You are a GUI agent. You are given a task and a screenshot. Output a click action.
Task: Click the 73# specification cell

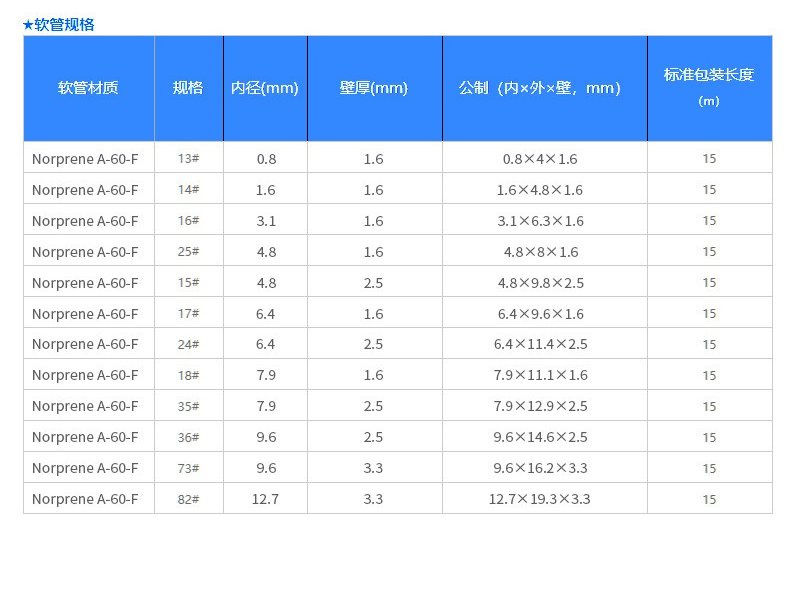tap(188, 469)
